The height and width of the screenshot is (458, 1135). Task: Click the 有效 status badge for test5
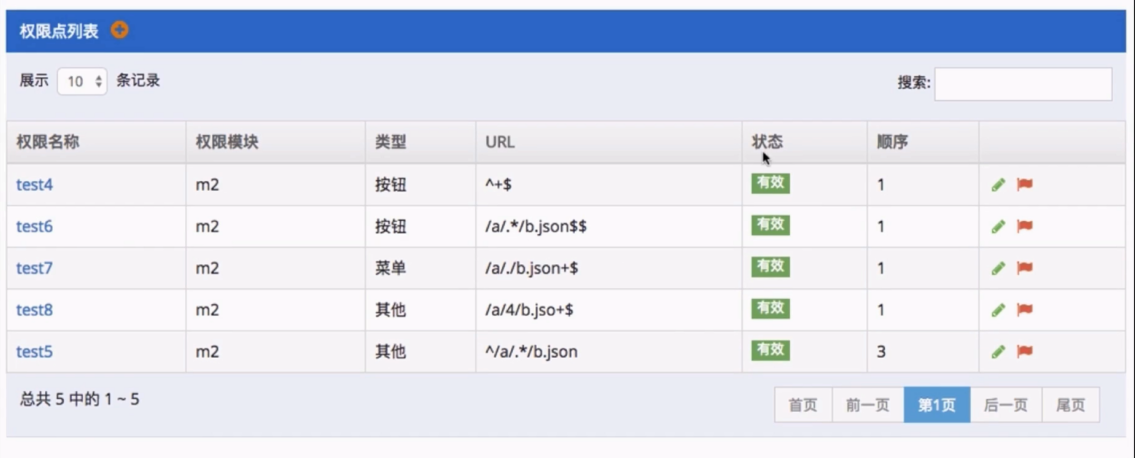pos(770,351)
